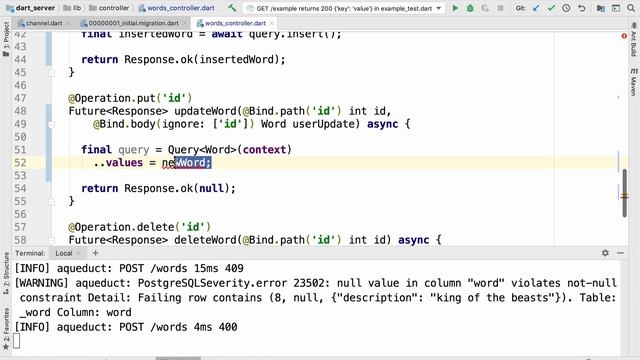Click controller folder breadcrumb
The height and width of the screenshot is (360, 640).
[109, 8]
